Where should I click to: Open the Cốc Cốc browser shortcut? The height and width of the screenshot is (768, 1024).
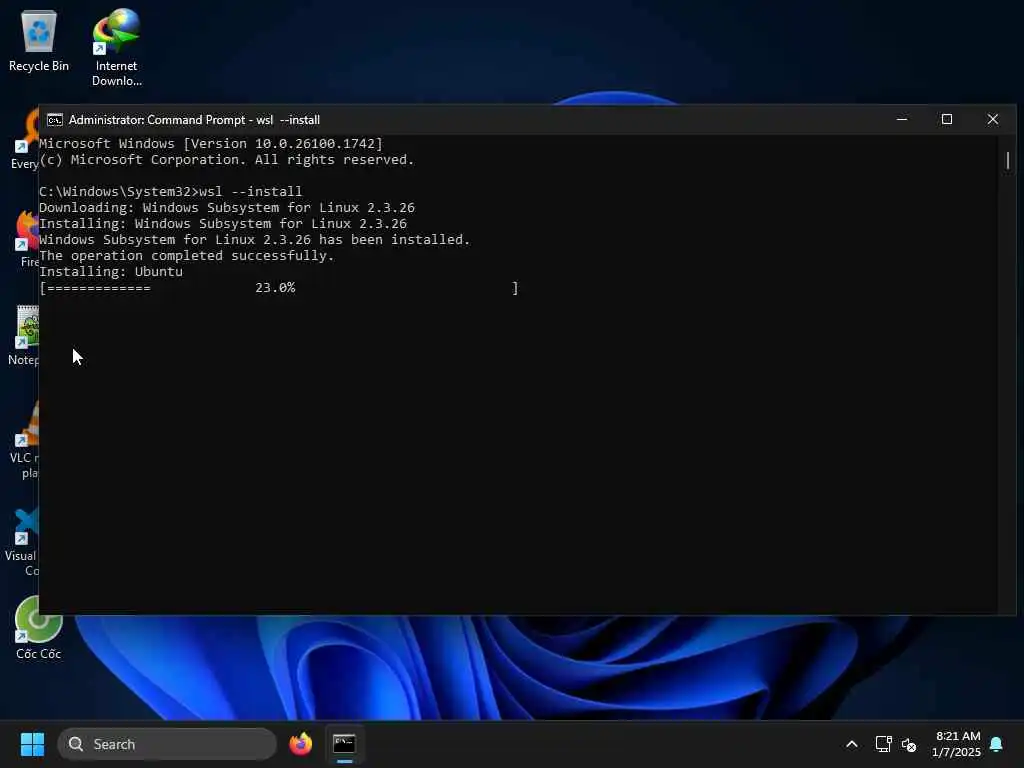click(39, 628)
